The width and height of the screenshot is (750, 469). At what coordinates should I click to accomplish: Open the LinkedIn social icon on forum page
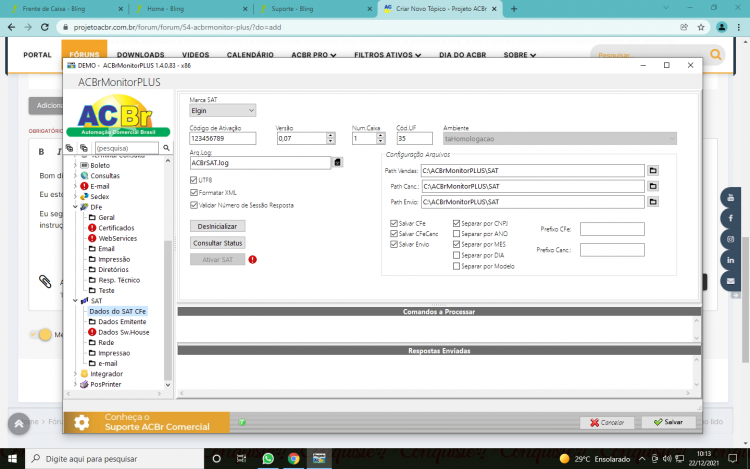tap(730, 261)
